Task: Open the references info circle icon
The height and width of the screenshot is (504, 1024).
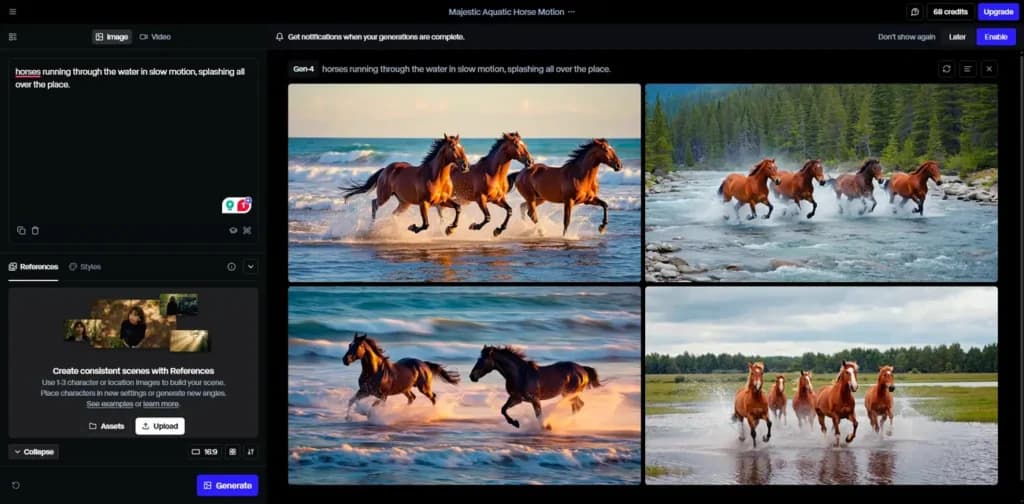Action: pyautogui.click(x=231, y=266)
